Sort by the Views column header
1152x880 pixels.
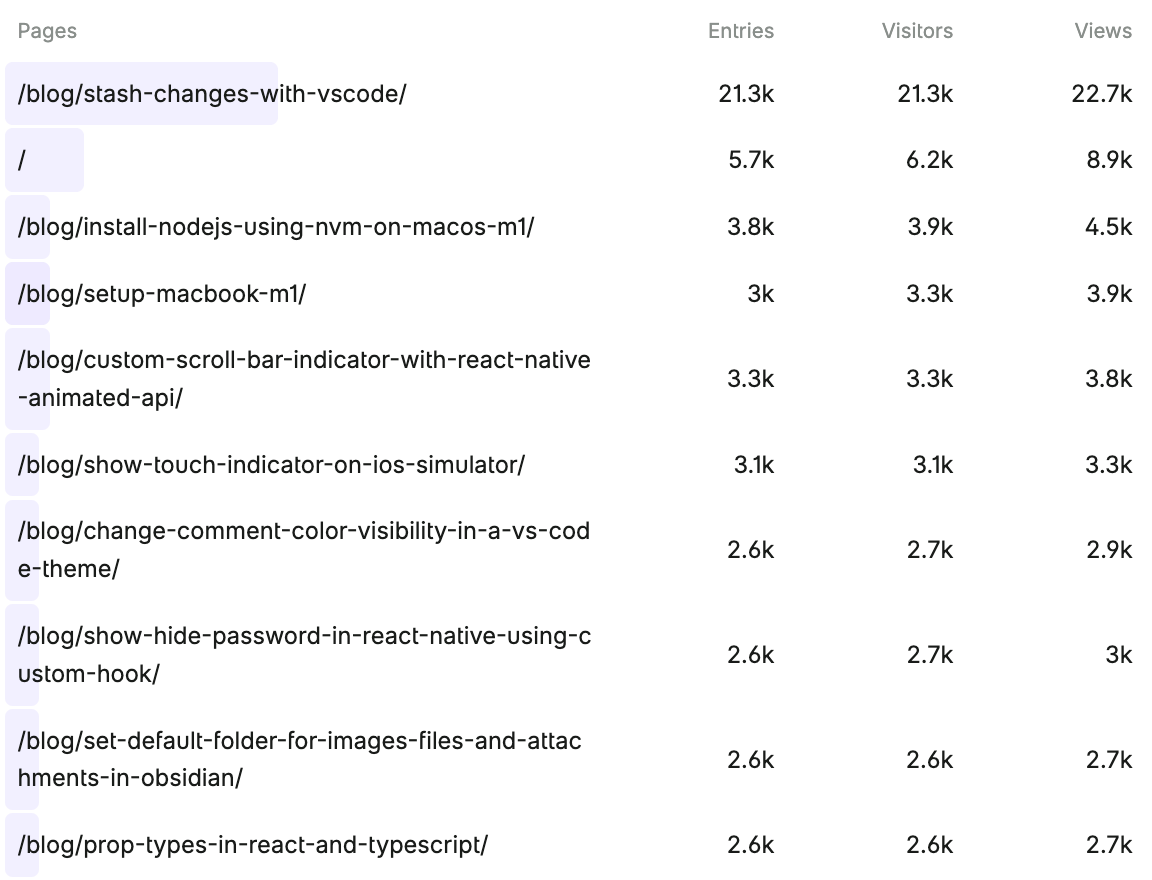[x=1103, y=31]
